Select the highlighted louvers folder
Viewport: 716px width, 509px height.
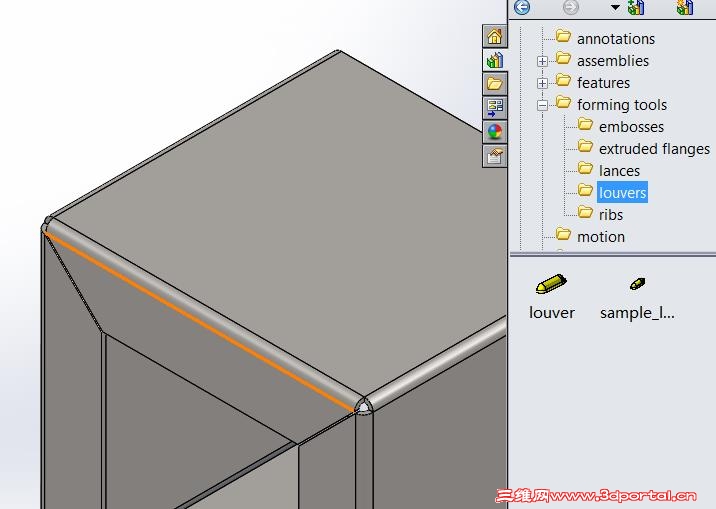pyautogui.click(x=622, y=193)
